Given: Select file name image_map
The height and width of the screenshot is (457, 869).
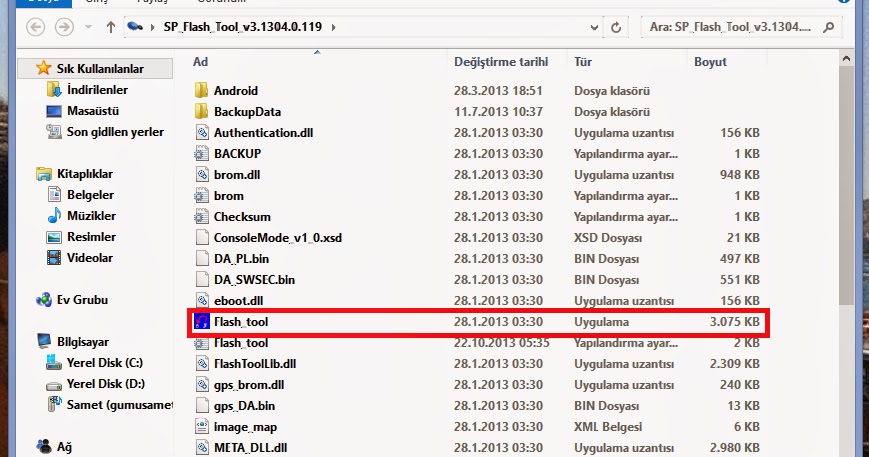Looking at the screenshot, I should coord(245,427).
